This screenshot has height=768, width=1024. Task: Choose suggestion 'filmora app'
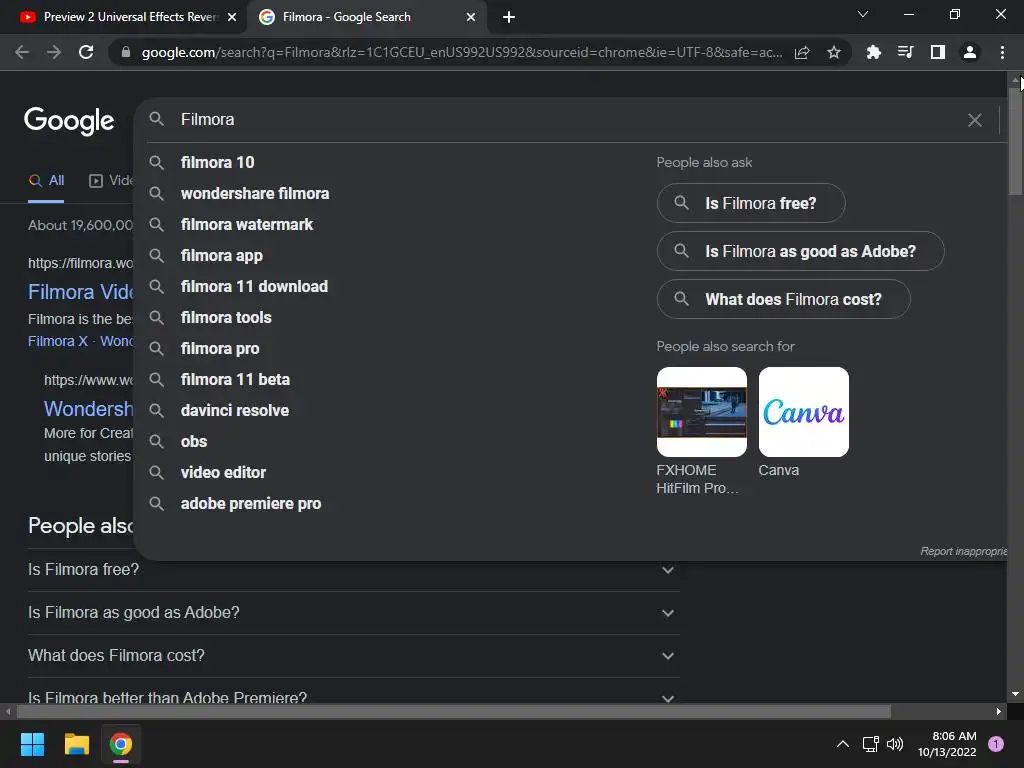(221, 255)
